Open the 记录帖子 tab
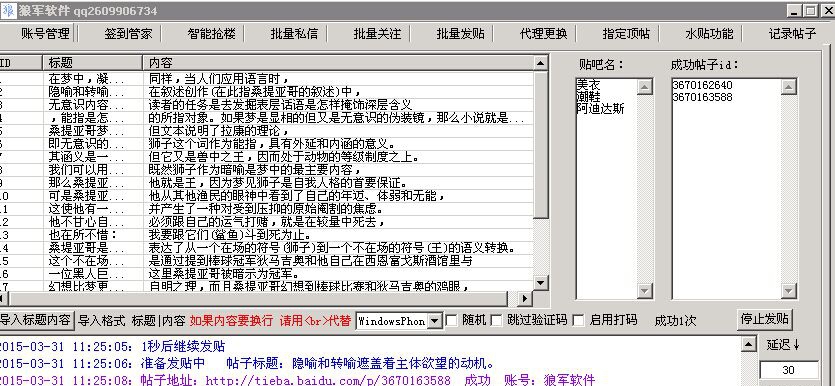Screen dimensions: 835x386 point(792,34)
